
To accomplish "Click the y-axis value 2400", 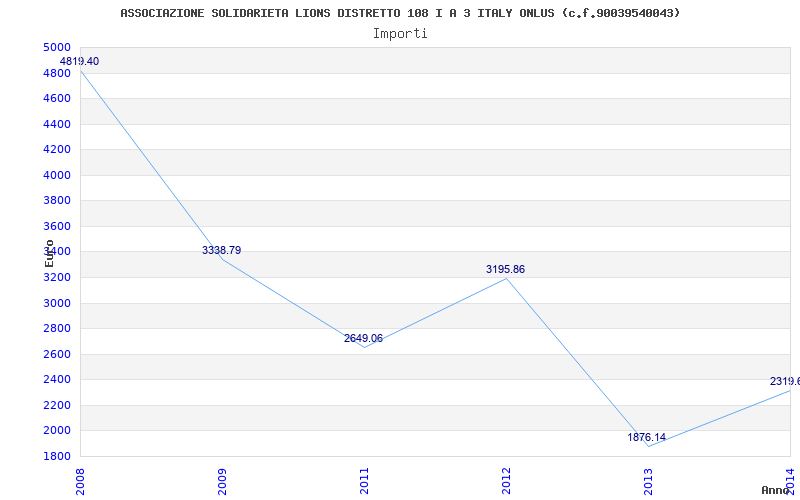I will click(x=57, y=380).
